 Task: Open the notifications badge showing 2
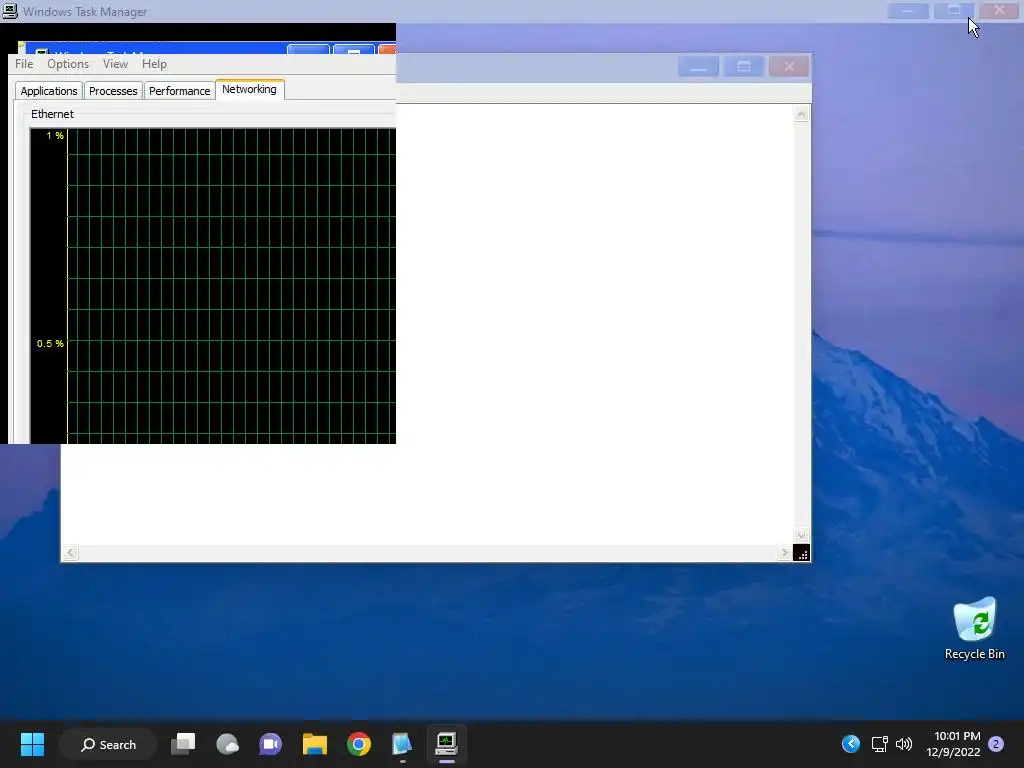tap(996, 744)
